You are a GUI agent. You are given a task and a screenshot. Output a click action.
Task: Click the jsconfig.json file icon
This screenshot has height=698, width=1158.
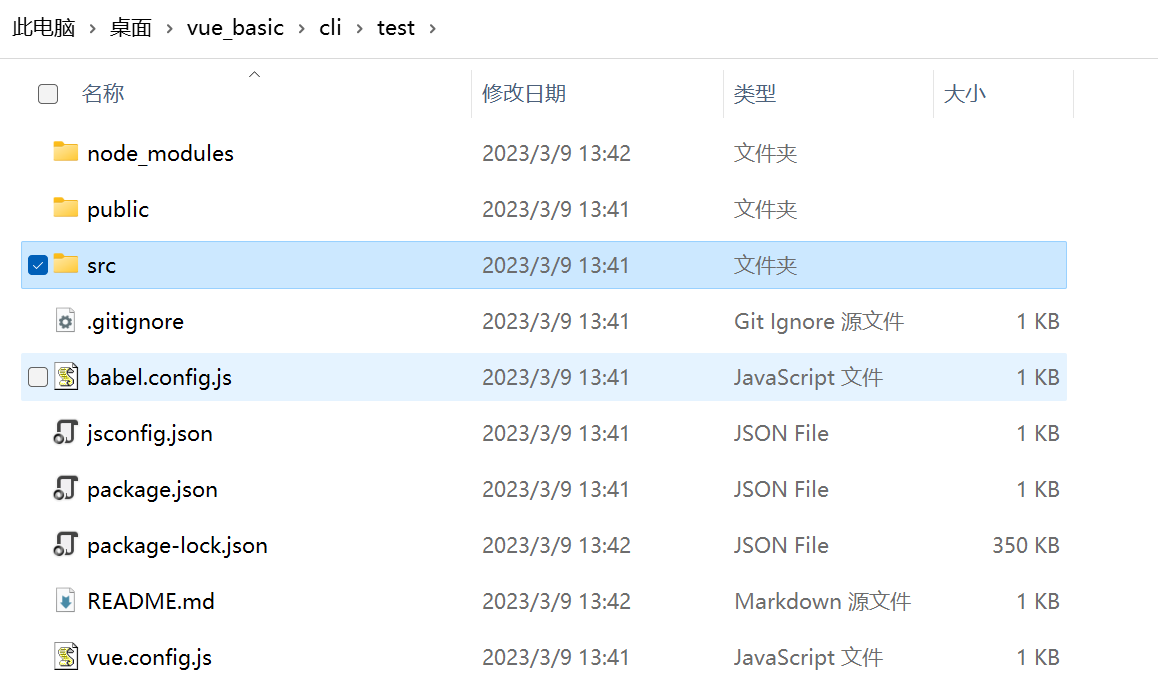coord(66,433)
